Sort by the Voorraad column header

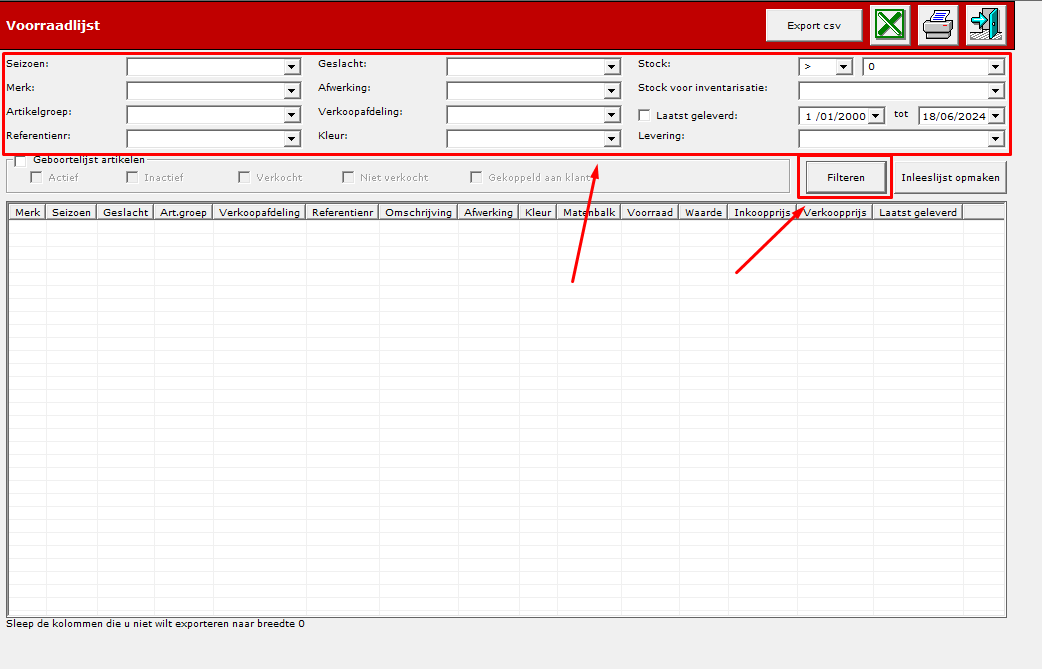click(x=650, y=213)
